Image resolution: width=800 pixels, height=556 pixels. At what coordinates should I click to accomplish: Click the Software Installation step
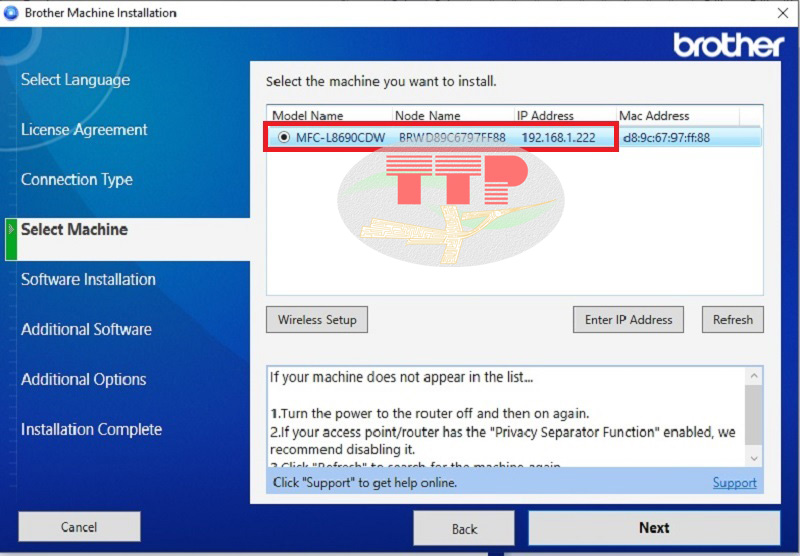click(88, 280)
